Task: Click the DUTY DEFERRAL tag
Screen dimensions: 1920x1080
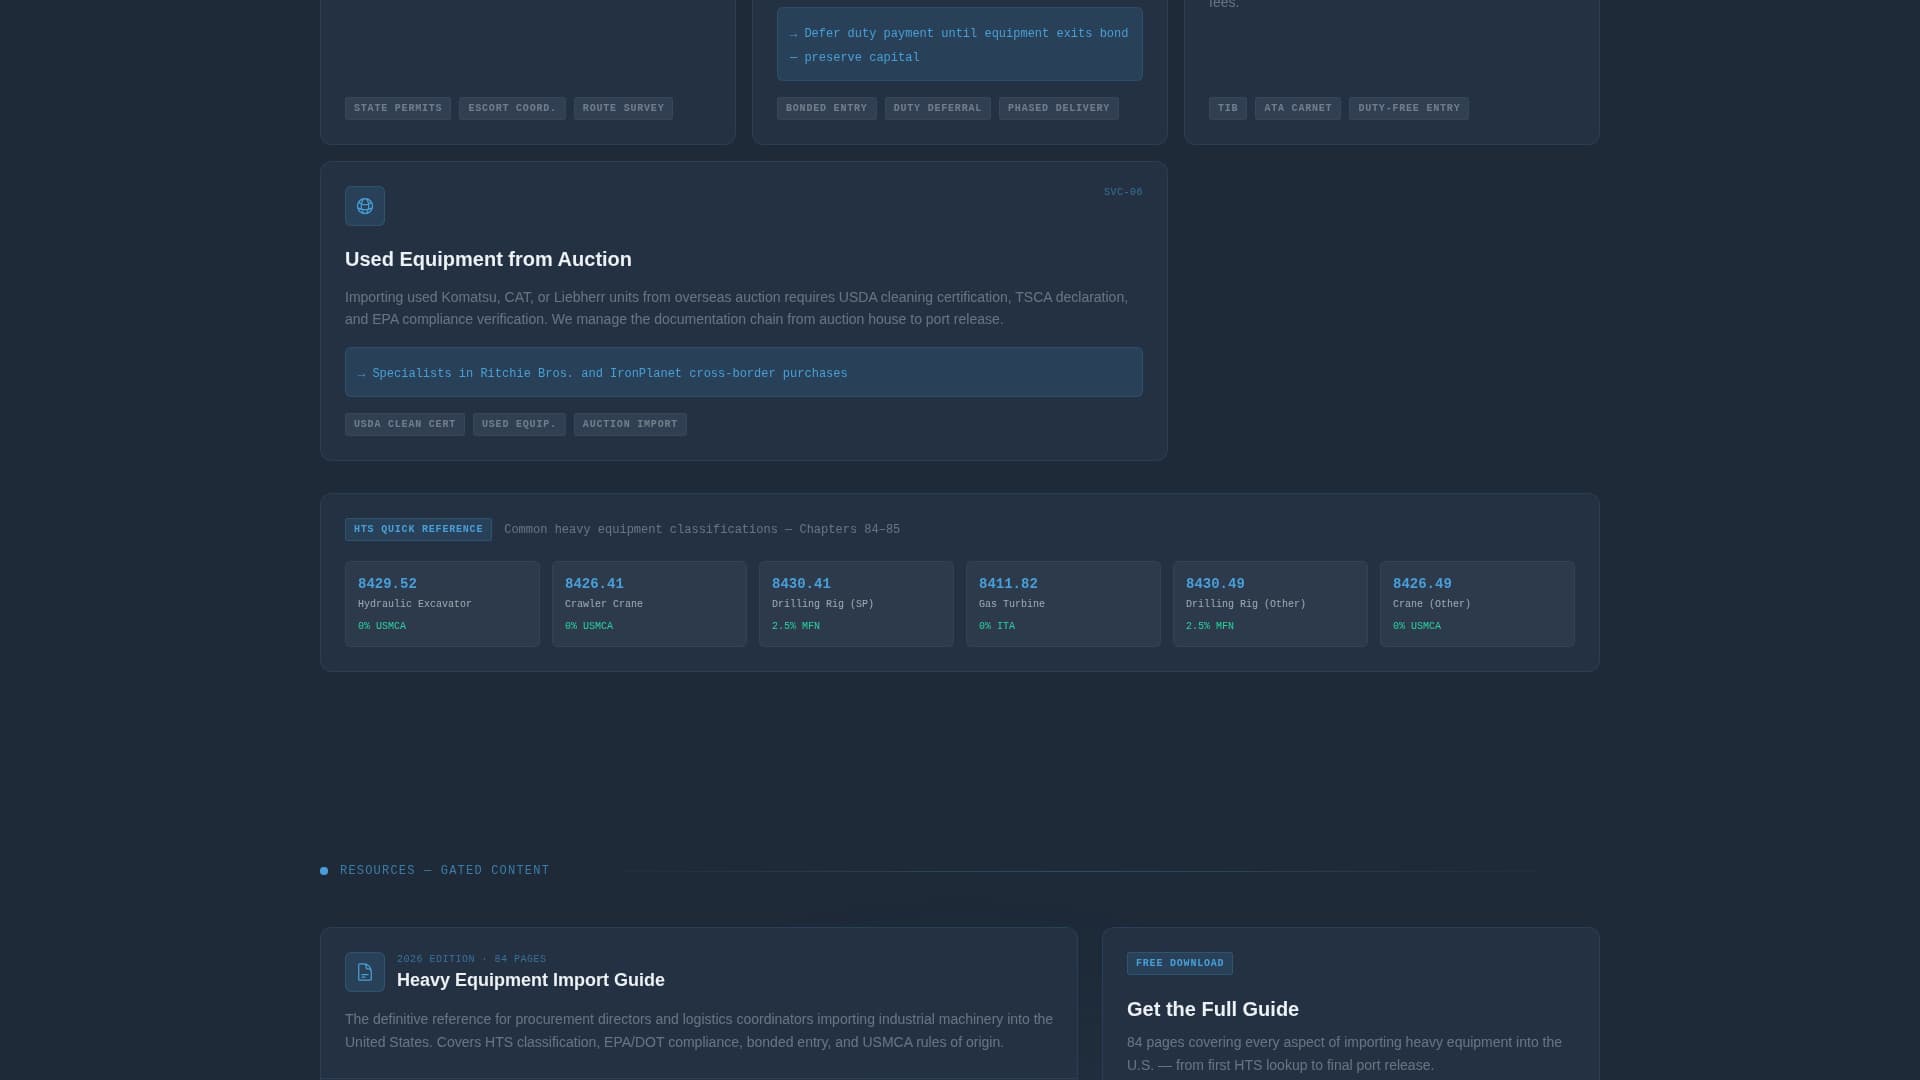Action: point(937,108)
